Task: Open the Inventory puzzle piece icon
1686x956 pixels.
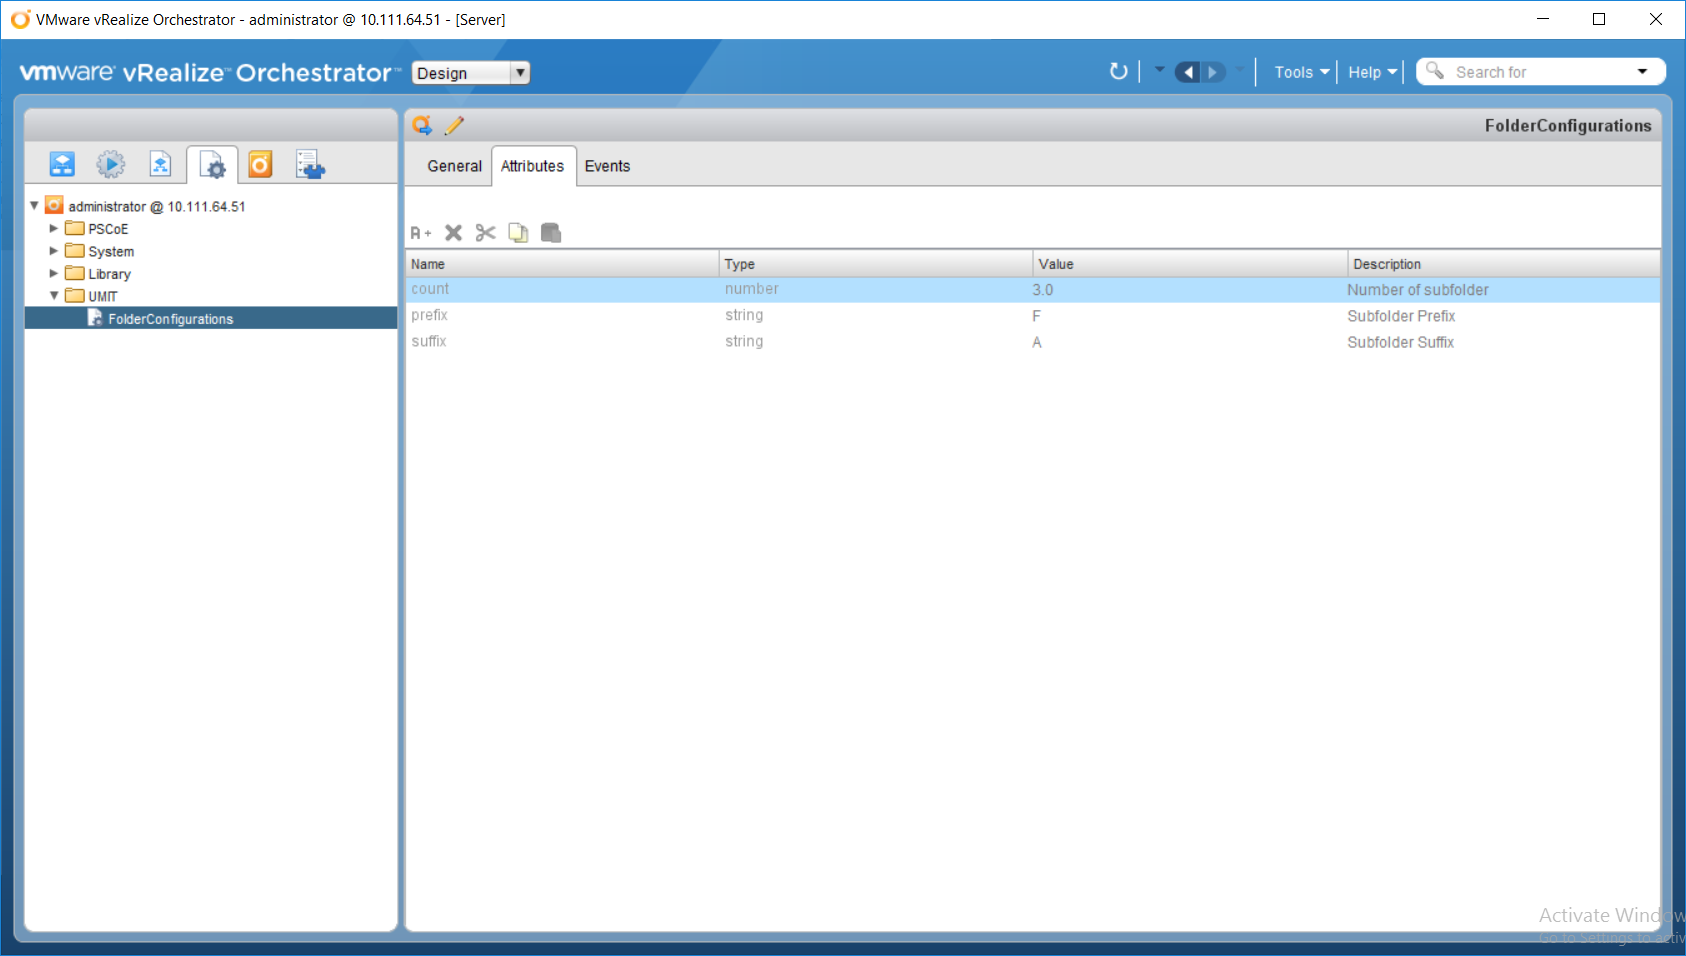Action: (x=310, y=164)
